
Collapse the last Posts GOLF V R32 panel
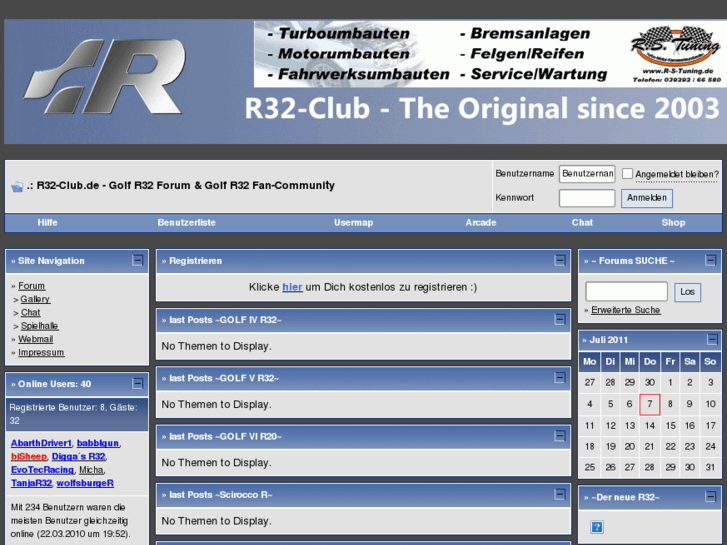point(560,378)
